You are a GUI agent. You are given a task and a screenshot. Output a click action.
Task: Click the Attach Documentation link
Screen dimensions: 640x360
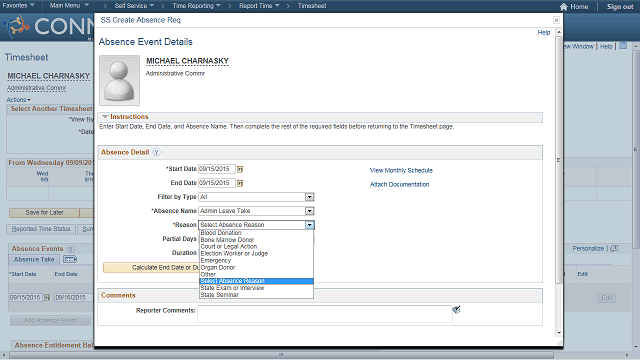point(400,184)
